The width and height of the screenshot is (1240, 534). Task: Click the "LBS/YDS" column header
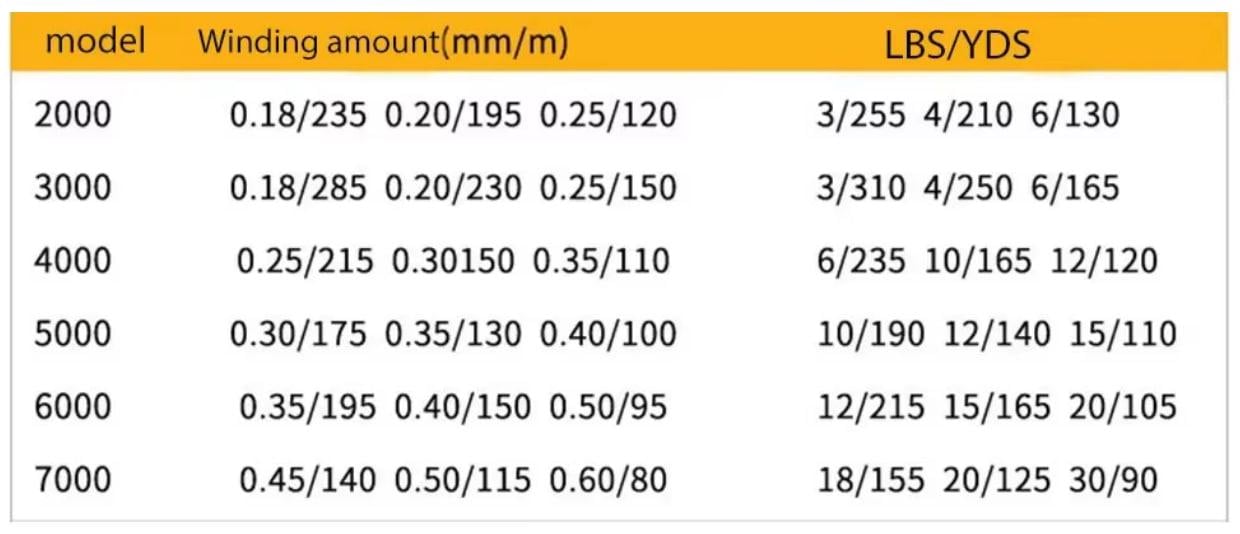coord(957,45)
